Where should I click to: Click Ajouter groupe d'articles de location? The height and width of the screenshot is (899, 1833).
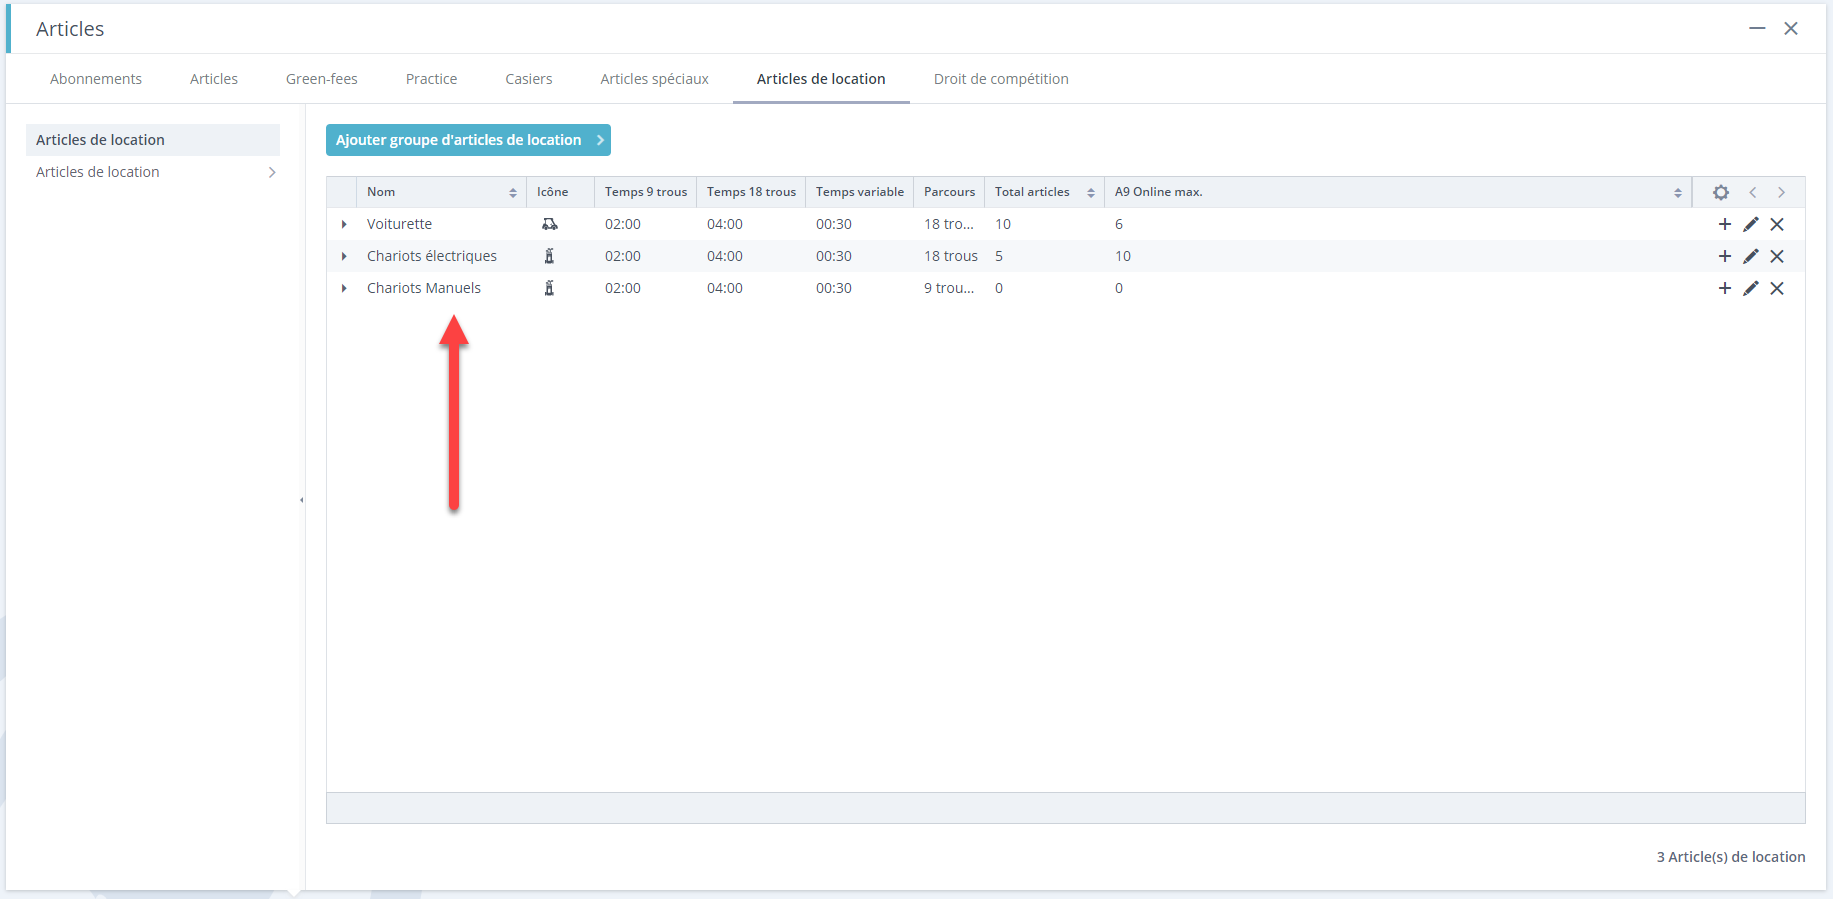pyautogui.click(x=468, y=140)
